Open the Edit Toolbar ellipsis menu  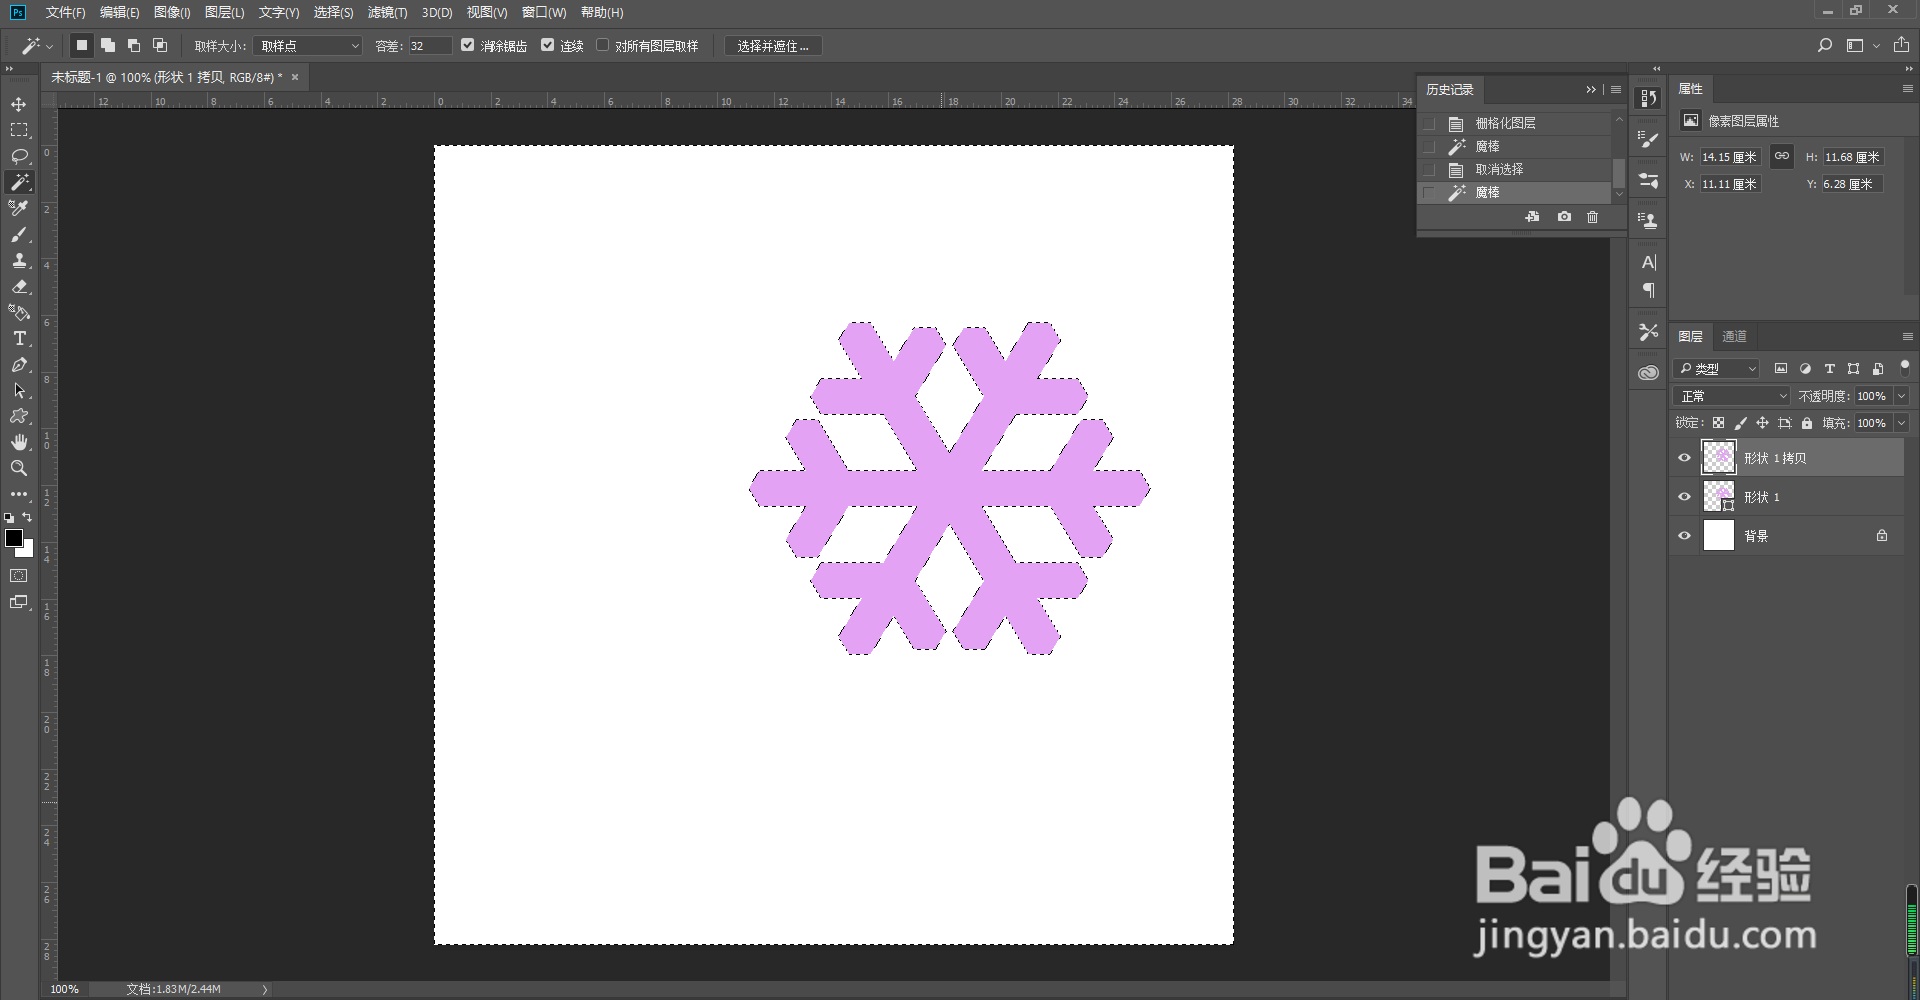click(x=19, y=494)
